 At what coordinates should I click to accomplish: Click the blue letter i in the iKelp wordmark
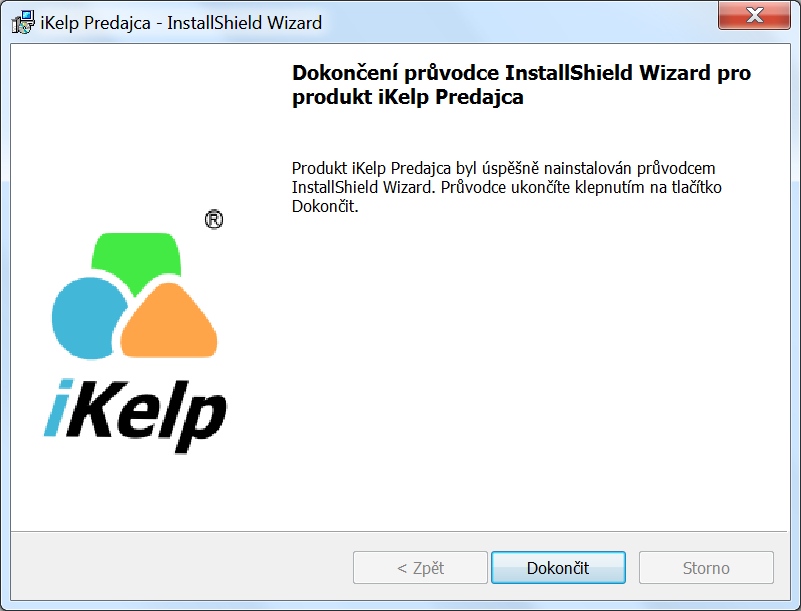click(x=58, y=408)
